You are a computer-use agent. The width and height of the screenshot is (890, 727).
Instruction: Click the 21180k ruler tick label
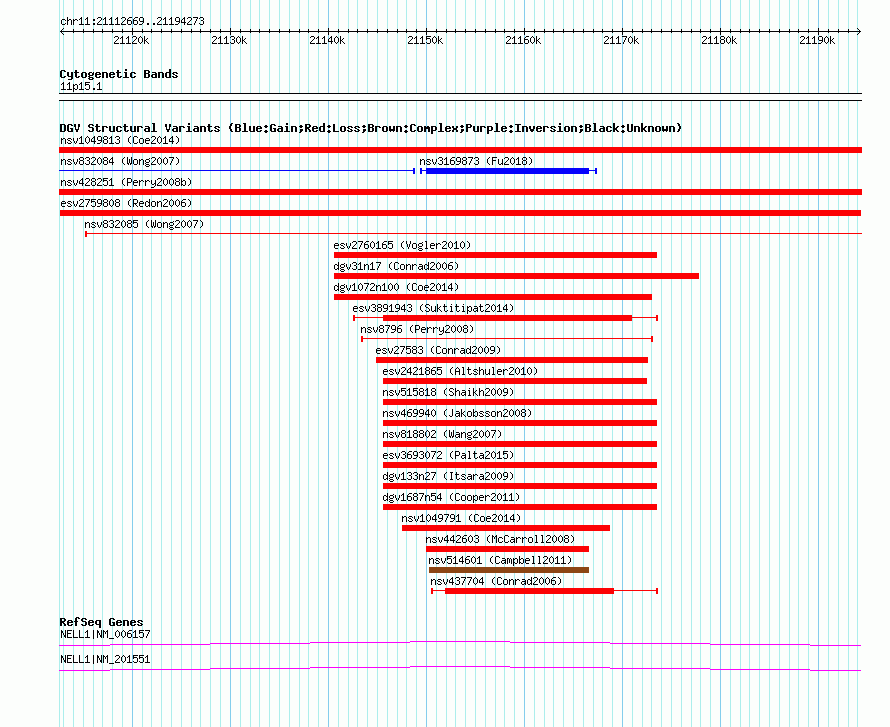coord(719,40)
